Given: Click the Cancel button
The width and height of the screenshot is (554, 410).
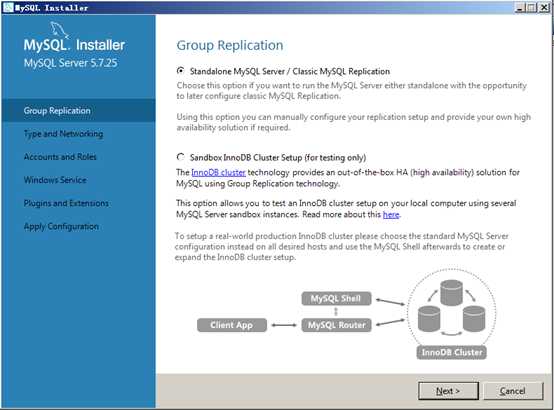Looking at the screenshot, I should [513, 391].
